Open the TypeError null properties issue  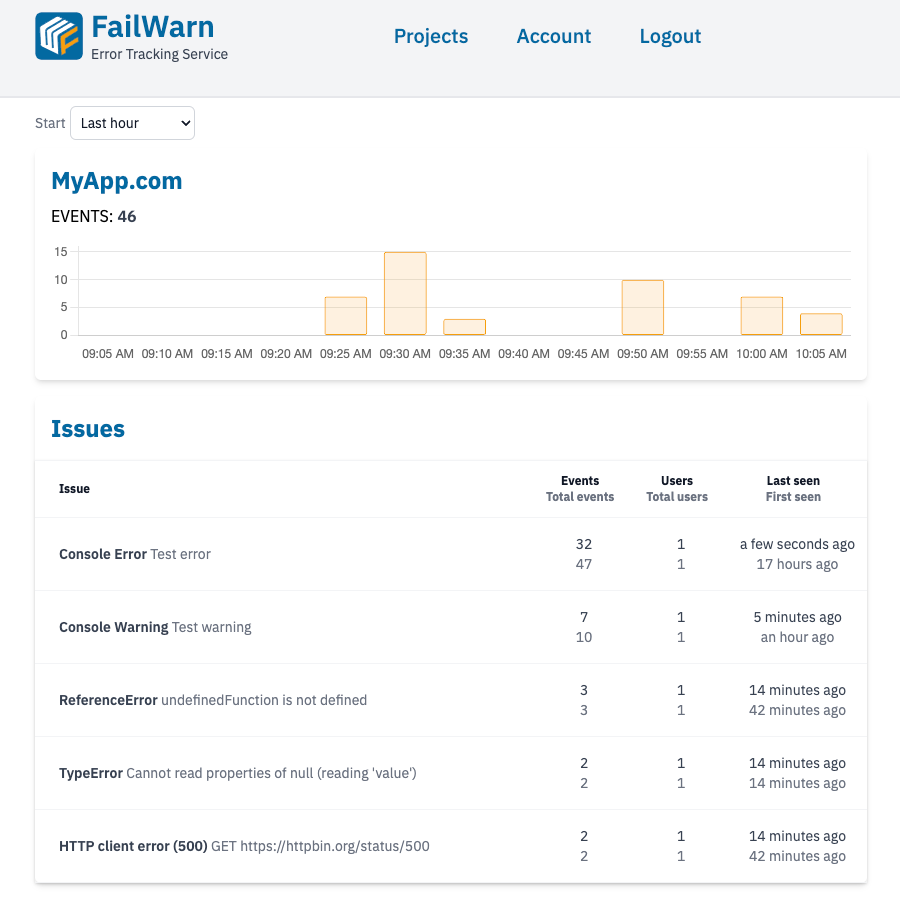point(91,773)
